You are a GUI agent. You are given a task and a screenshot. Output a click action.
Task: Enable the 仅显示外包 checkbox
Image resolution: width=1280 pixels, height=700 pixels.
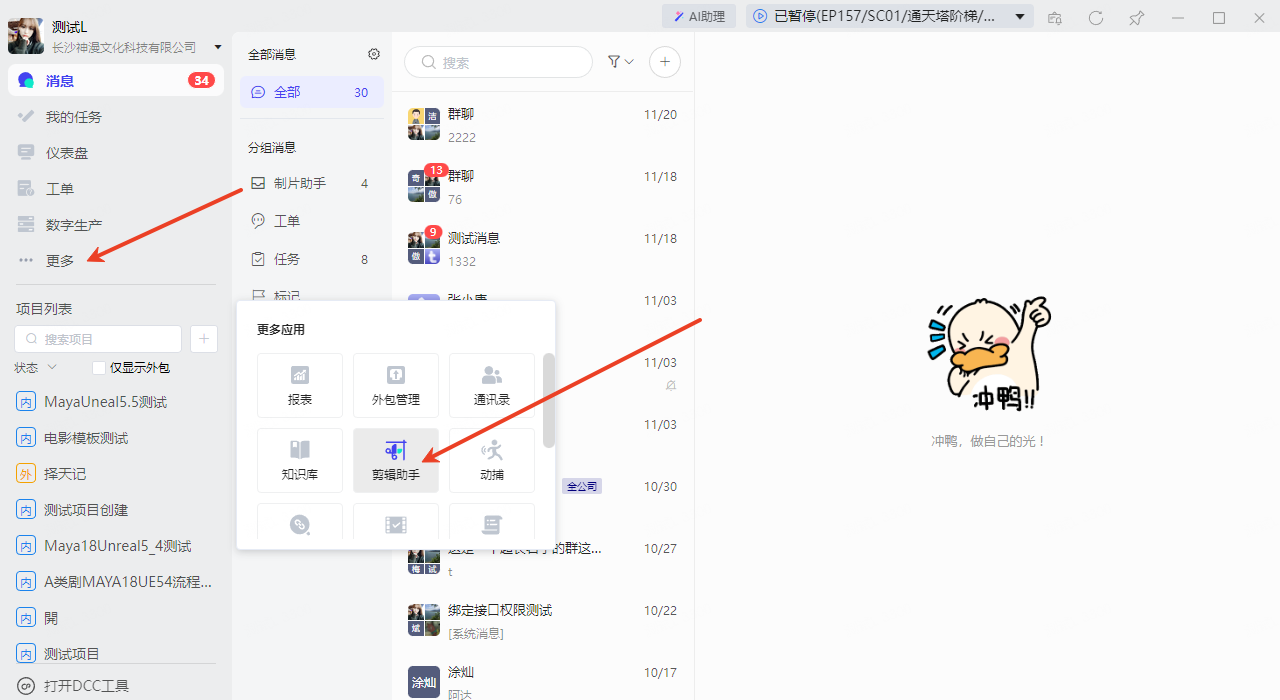coord(99,368)
